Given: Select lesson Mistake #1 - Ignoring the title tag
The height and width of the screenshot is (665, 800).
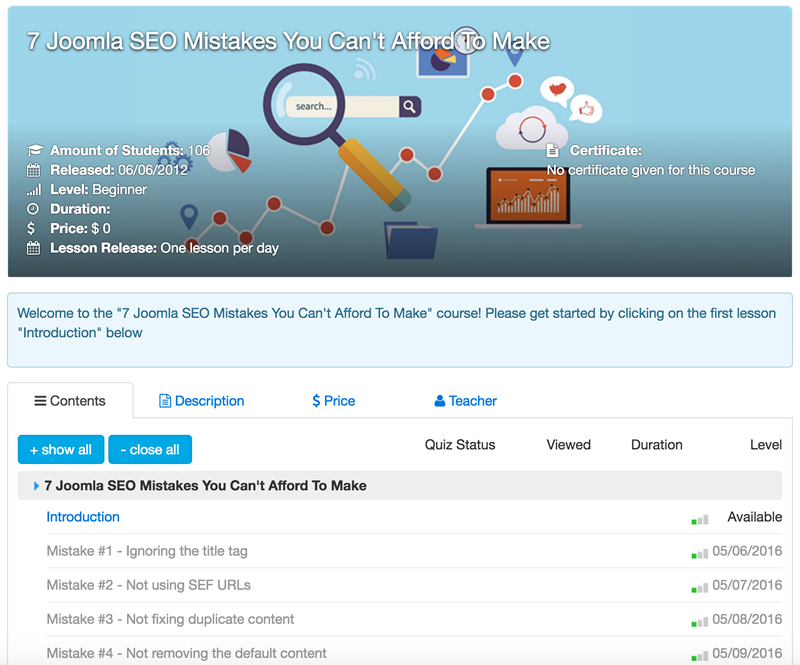Looking at the screenshot, I should (x=147, y=551).
